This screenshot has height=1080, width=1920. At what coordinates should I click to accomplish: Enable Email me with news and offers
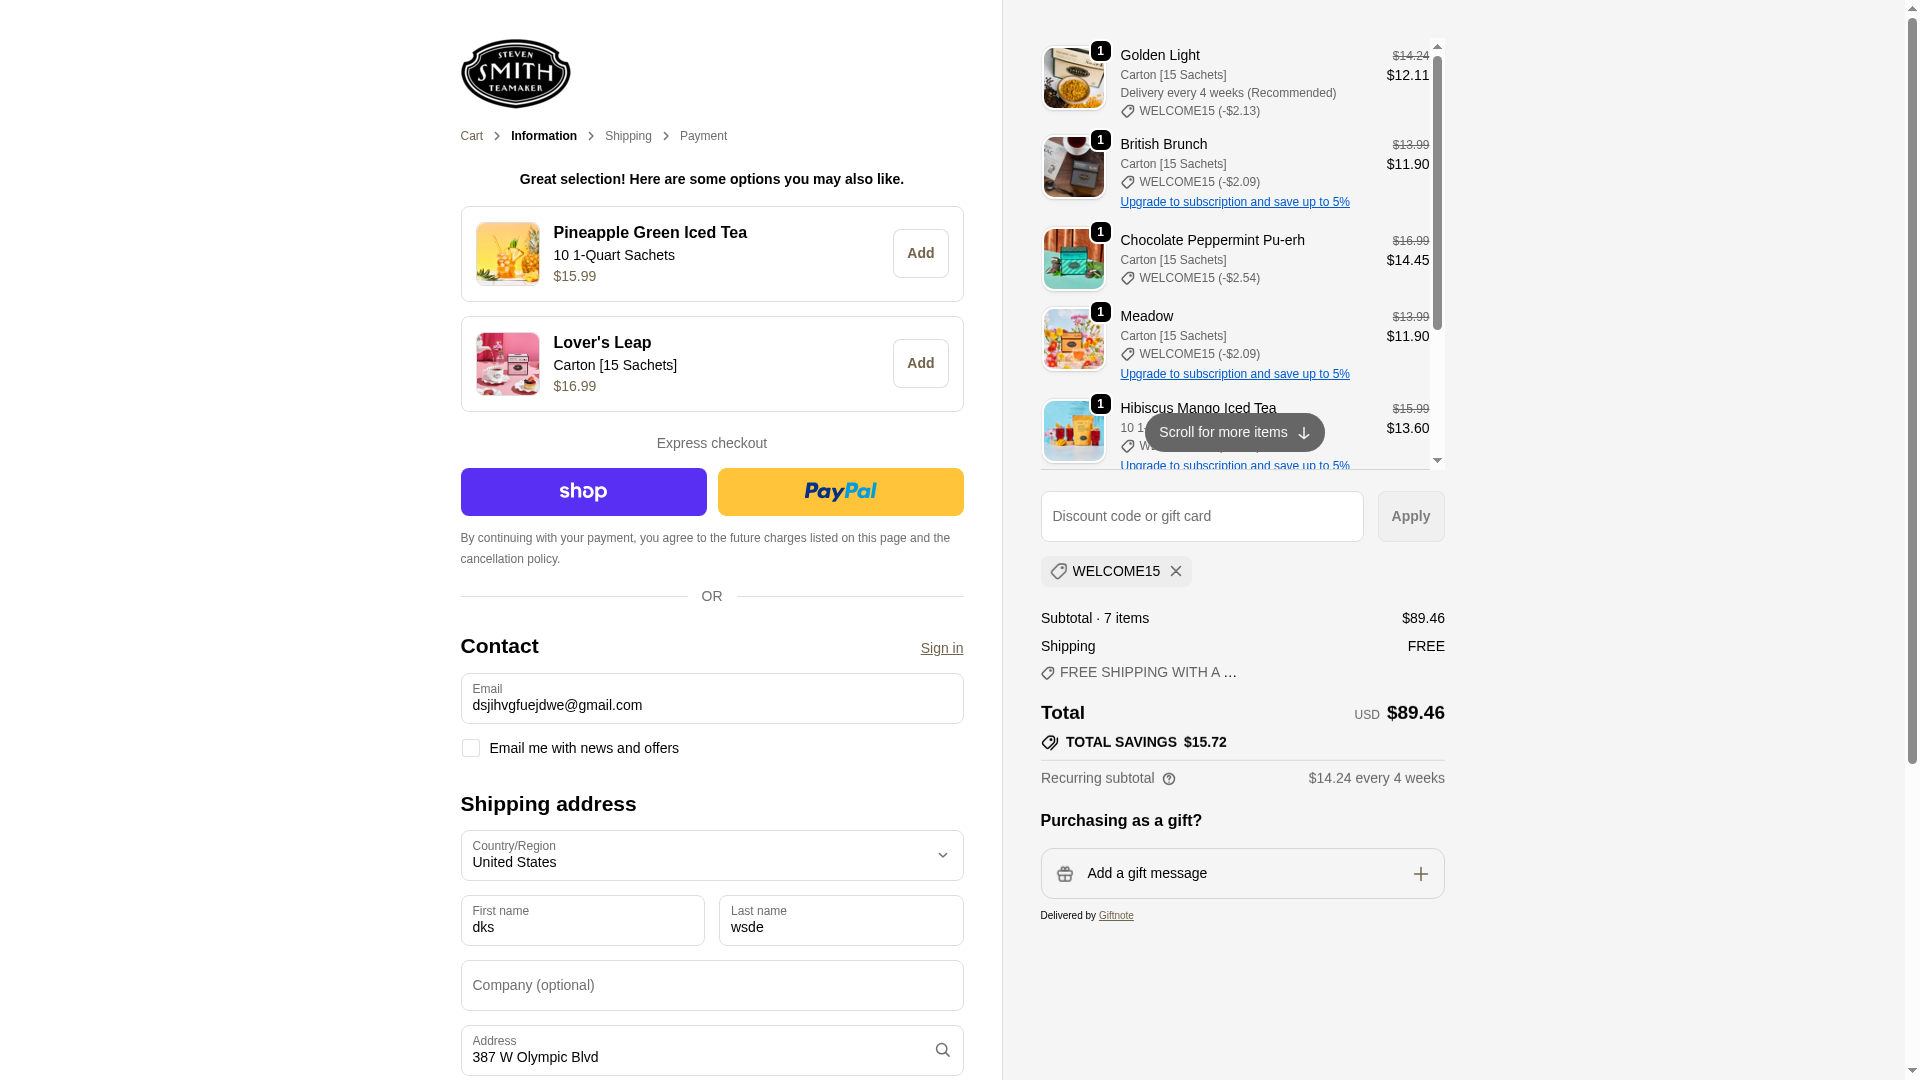pos(470,748)
